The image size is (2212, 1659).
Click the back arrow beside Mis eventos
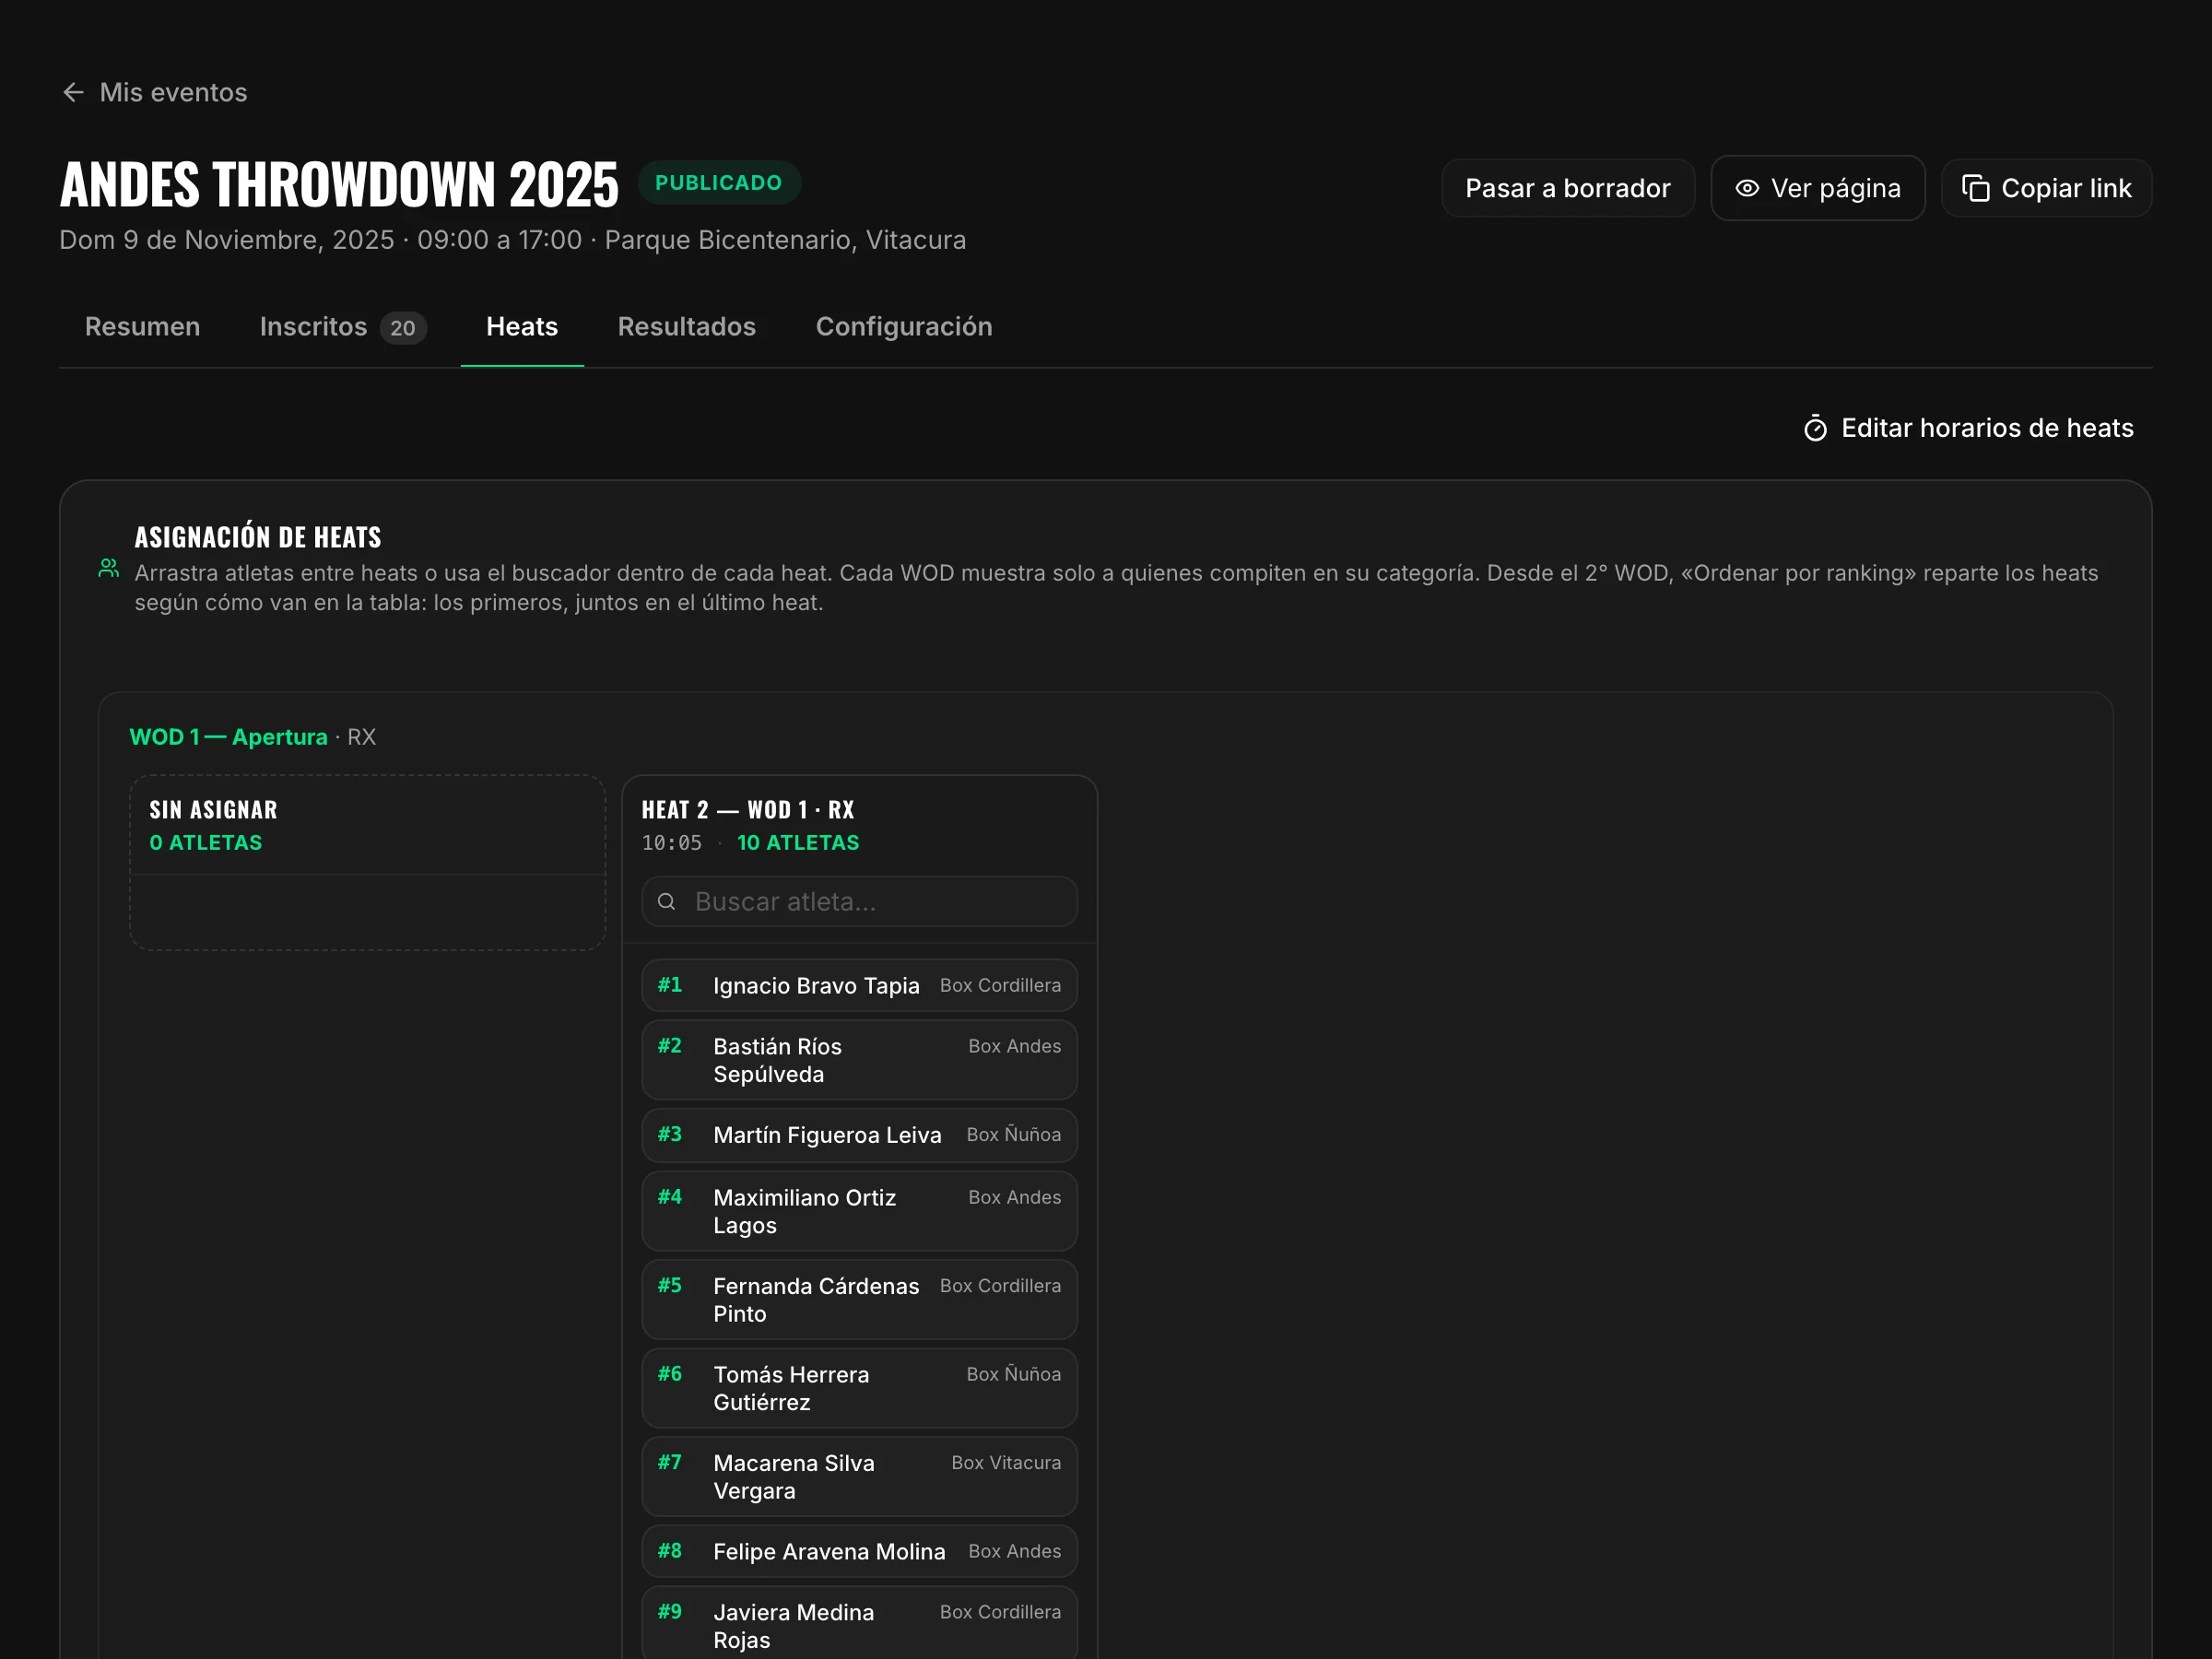click(73, 92)
